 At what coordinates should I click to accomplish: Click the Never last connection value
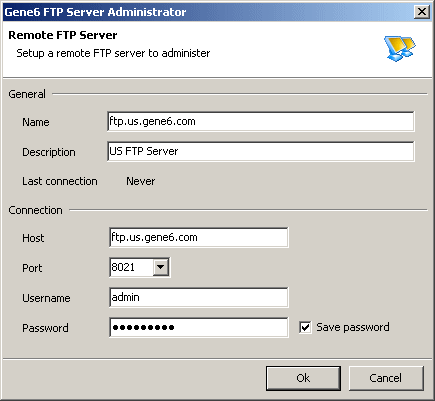point(140,181)
